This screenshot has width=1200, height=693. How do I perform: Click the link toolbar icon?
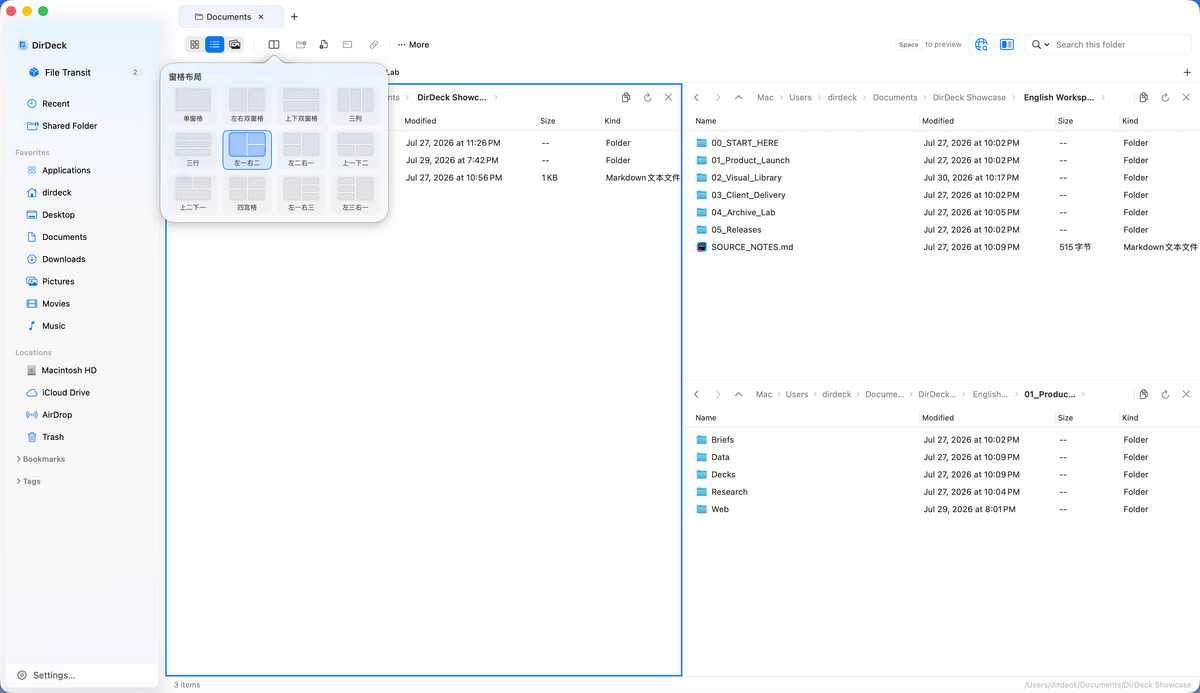(x=374, y=45)
